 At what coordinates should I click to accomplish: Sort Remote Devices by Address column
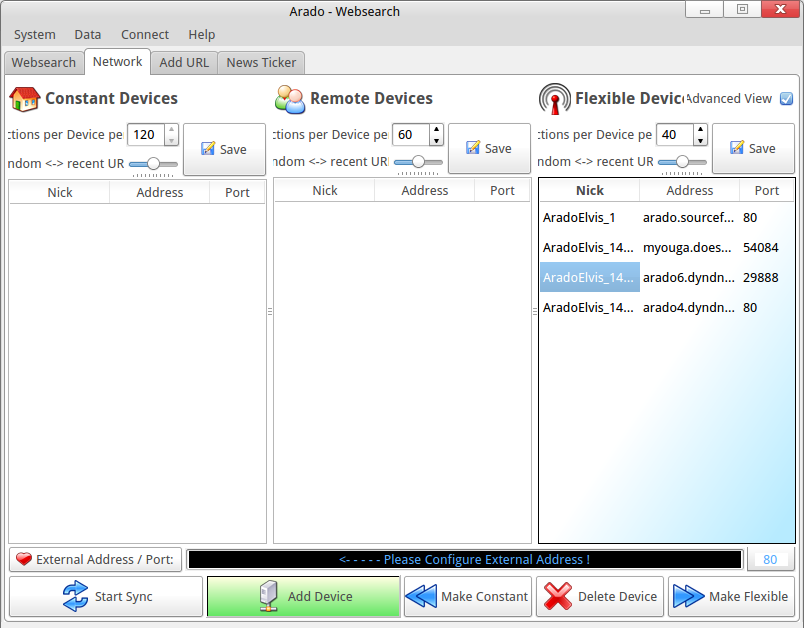[425, 191]
